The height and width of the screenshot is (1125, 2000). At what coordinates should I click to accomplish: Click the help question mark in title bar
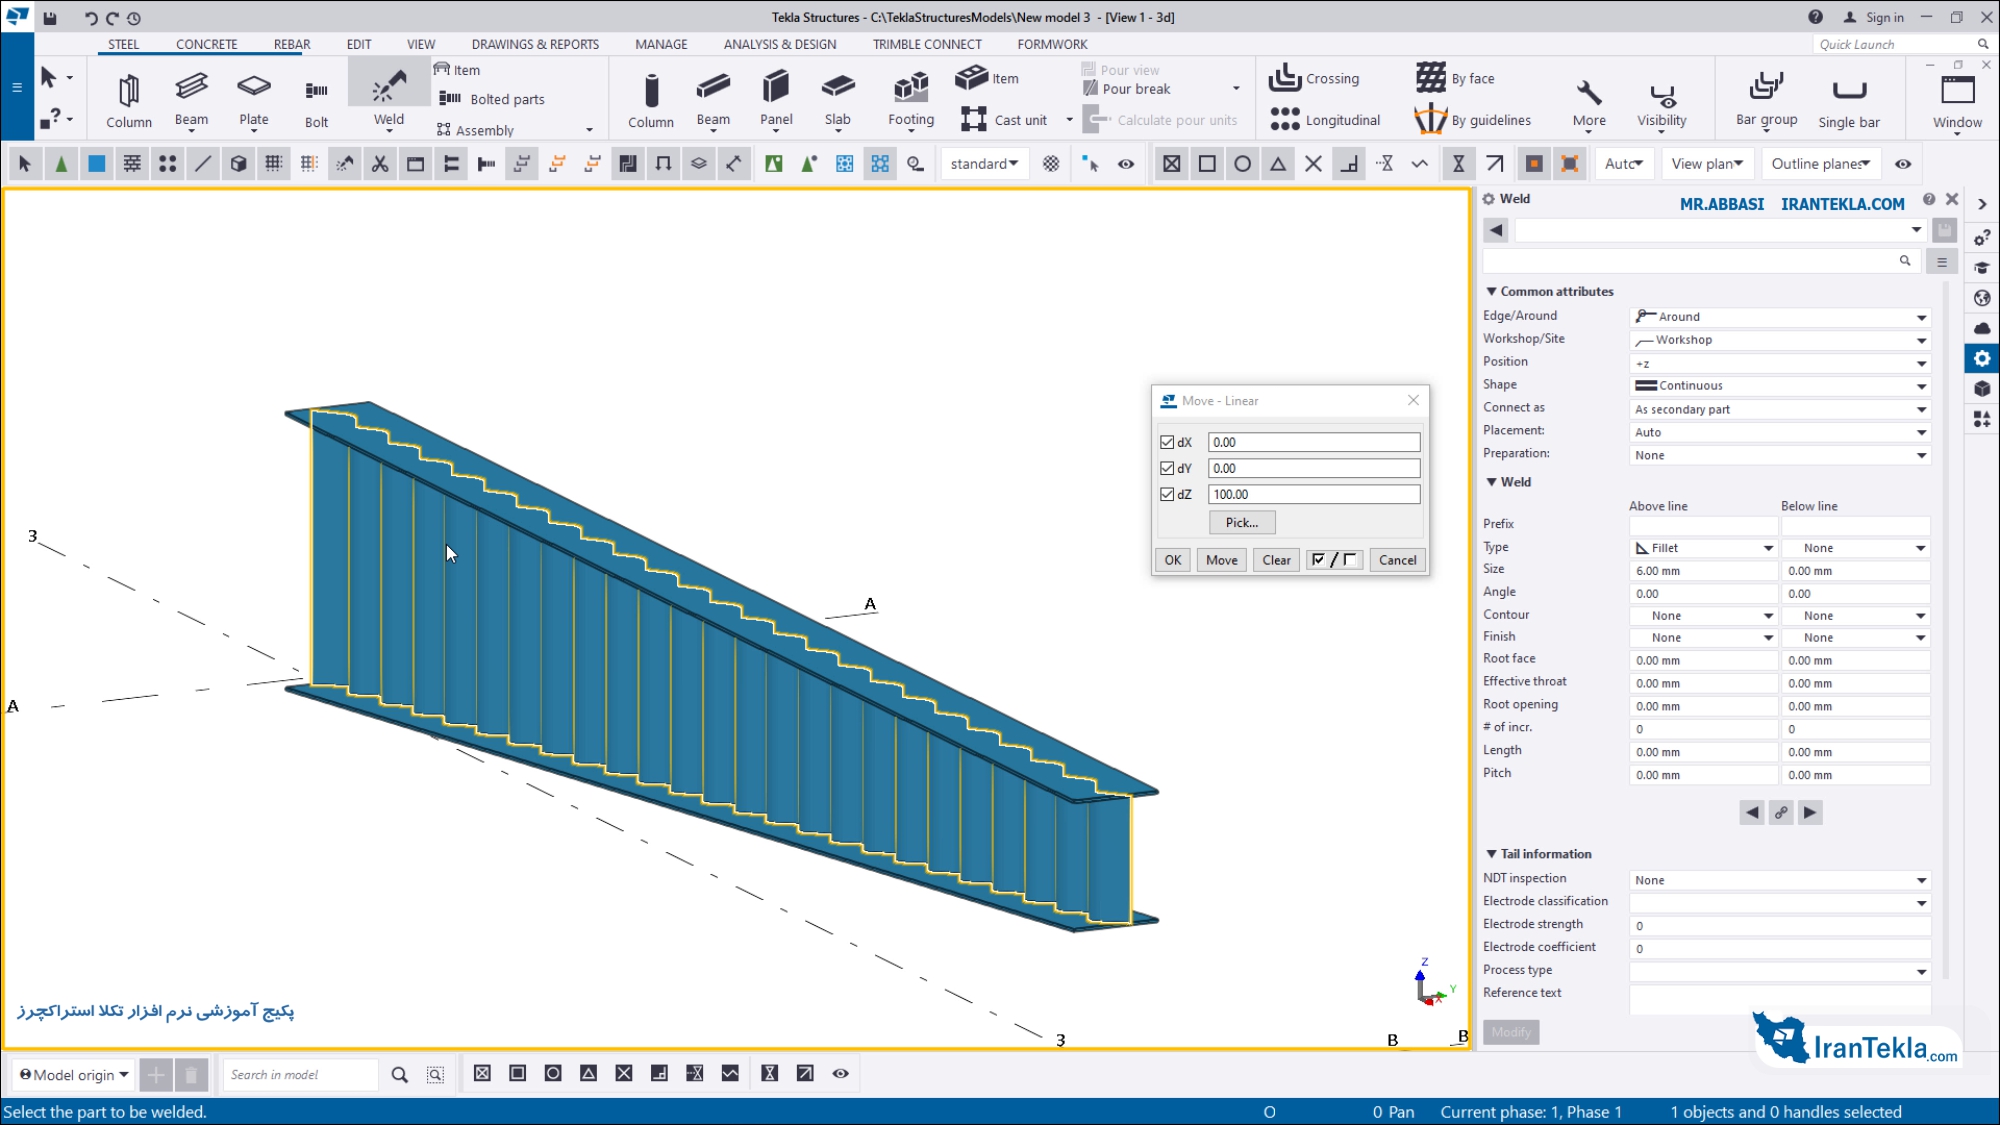(x=1815, y=17)
